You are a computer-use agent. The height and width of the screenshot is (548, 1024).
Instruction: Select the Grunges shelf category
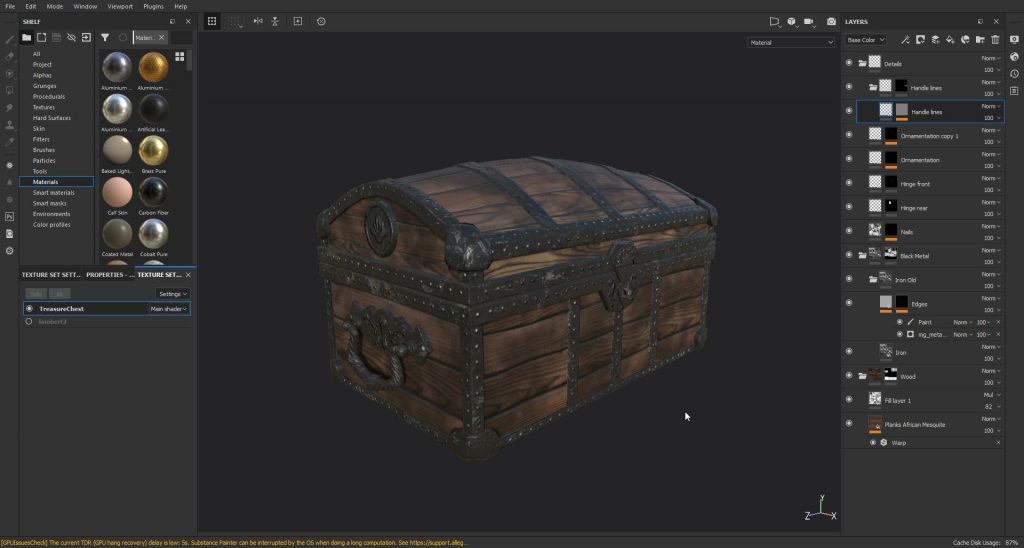[x=44, y=86]
